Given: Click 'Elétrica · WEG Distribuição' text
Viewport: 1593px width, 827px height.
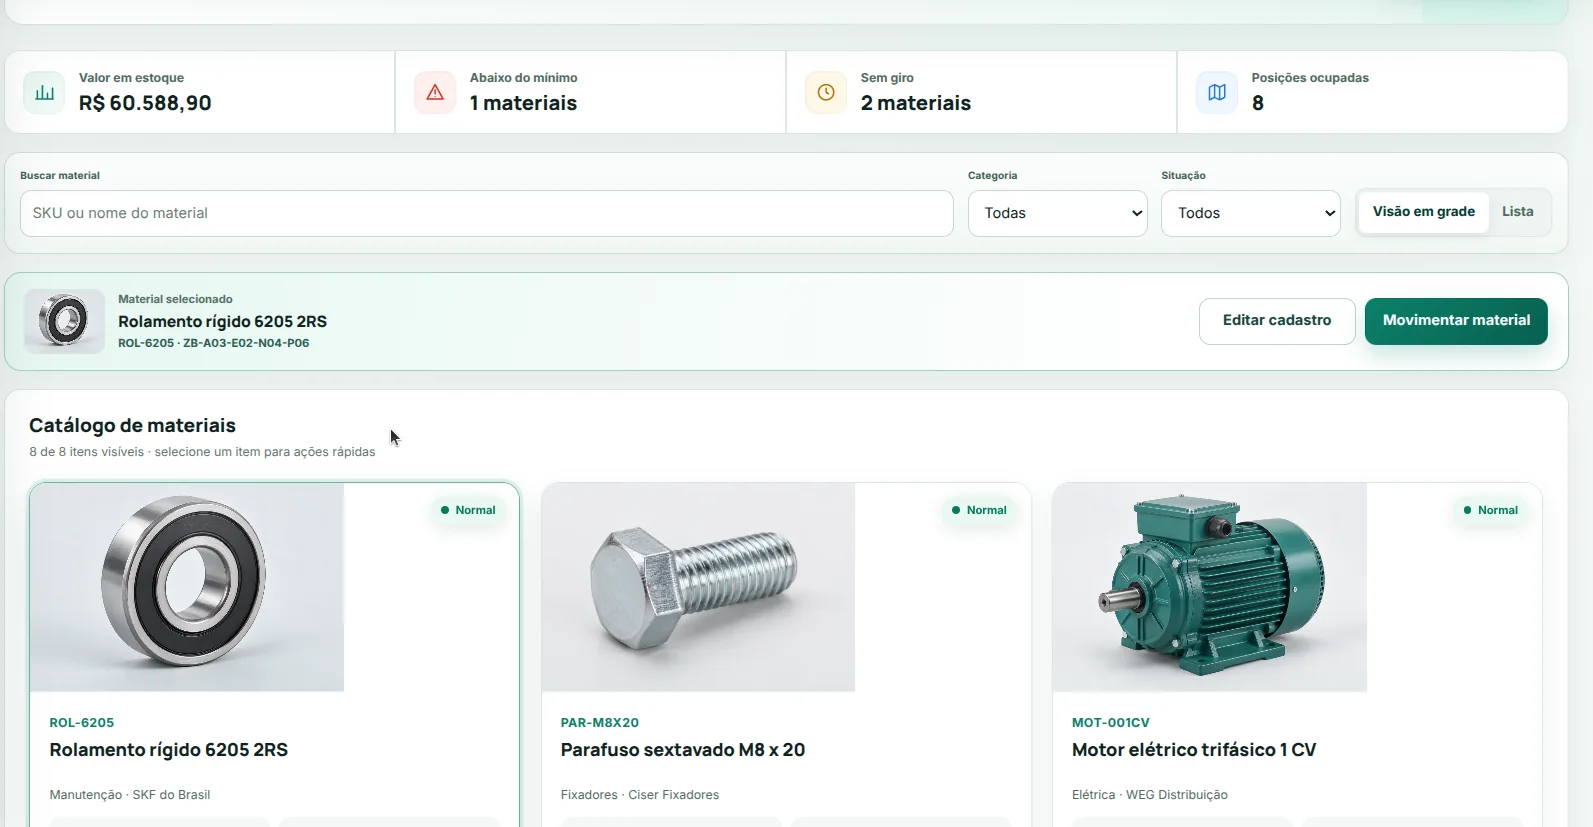Looking at the screenshot, I should [x=1150, y=795].
